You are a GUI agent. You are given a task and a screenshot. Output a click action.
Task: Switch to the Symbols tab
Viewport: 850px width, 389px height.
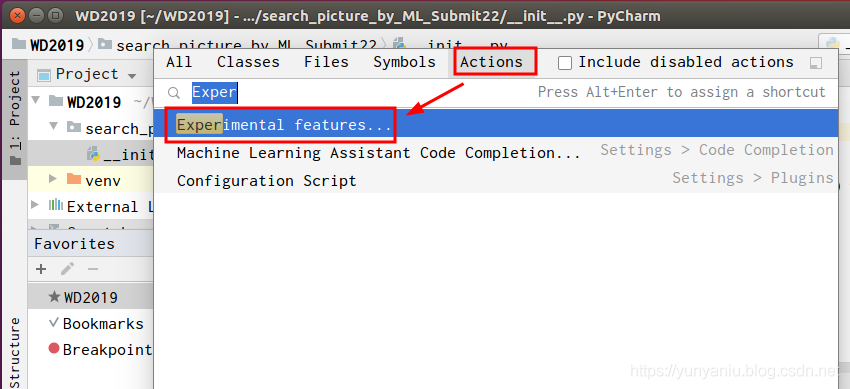[404, 62]
